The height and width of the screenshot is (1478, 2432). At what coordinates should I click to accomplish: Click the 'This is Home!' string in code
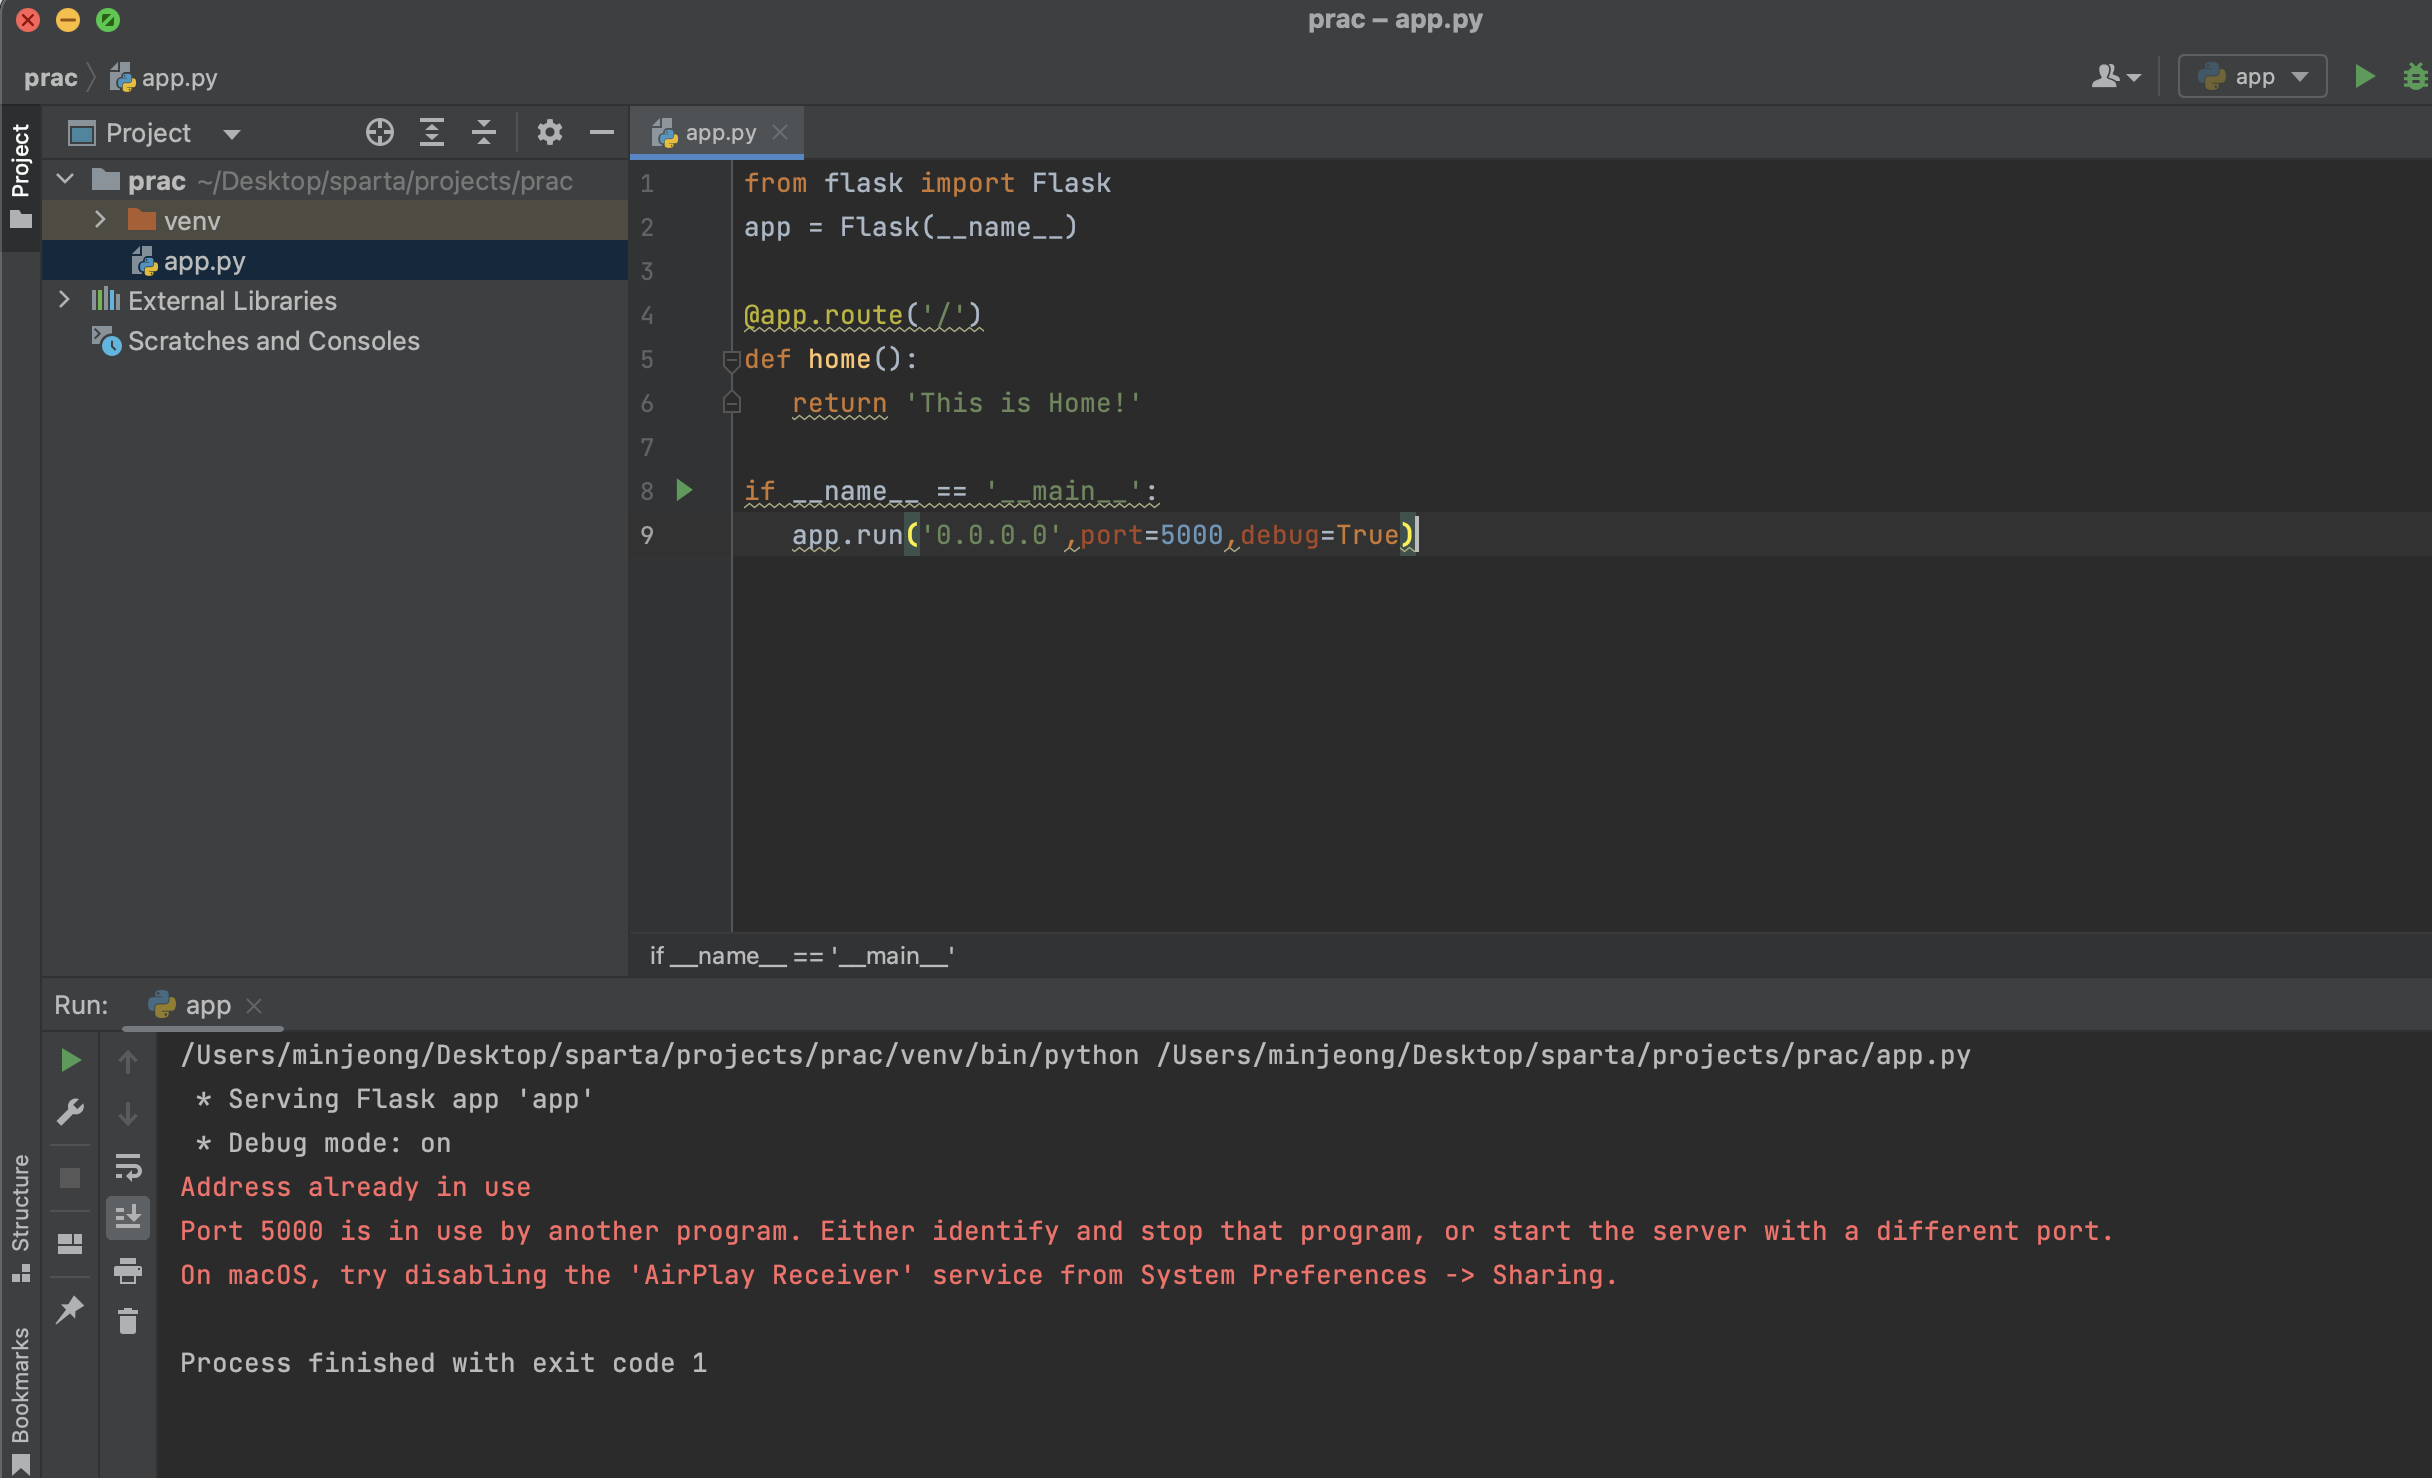pyautogui.click(x=1023, y=403)
